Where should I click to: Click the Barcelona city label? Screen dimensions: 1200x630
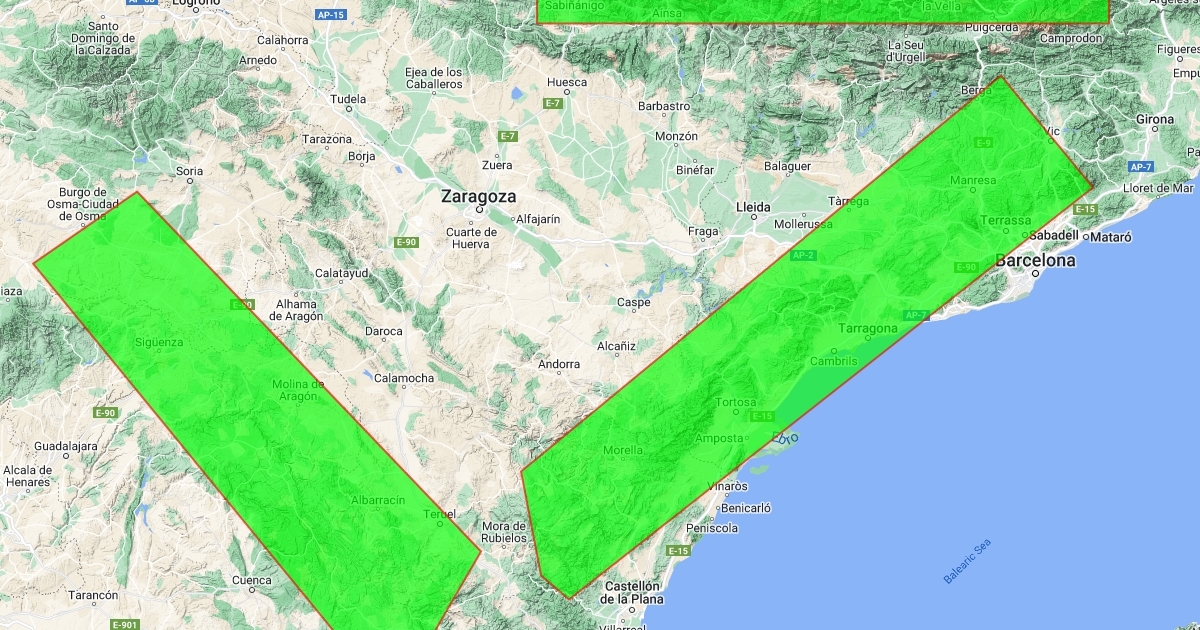1035,261
